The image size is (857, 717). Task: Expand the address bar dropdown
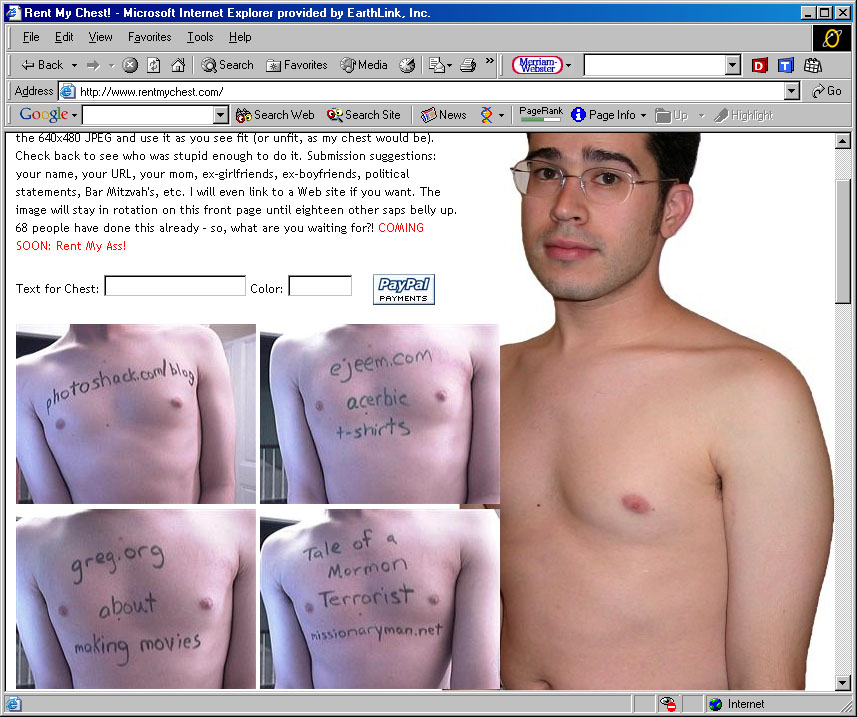(792, 91)
